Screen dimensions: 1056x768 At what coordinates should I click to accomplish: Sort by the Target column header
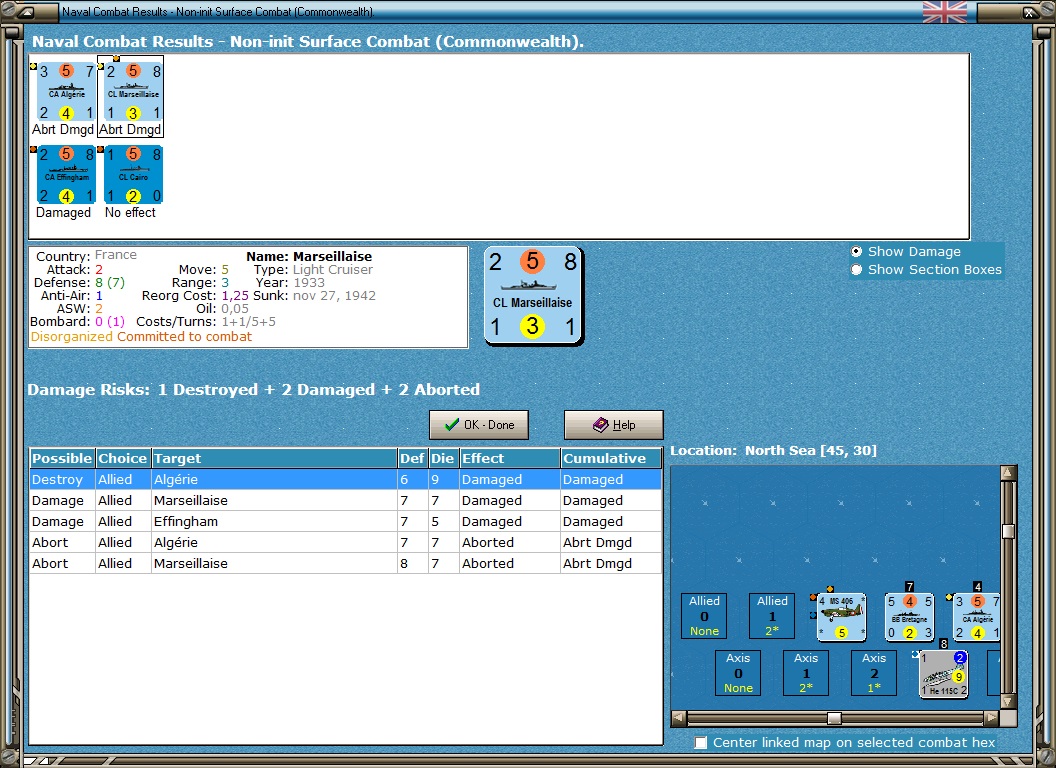[x=274, y=458]
